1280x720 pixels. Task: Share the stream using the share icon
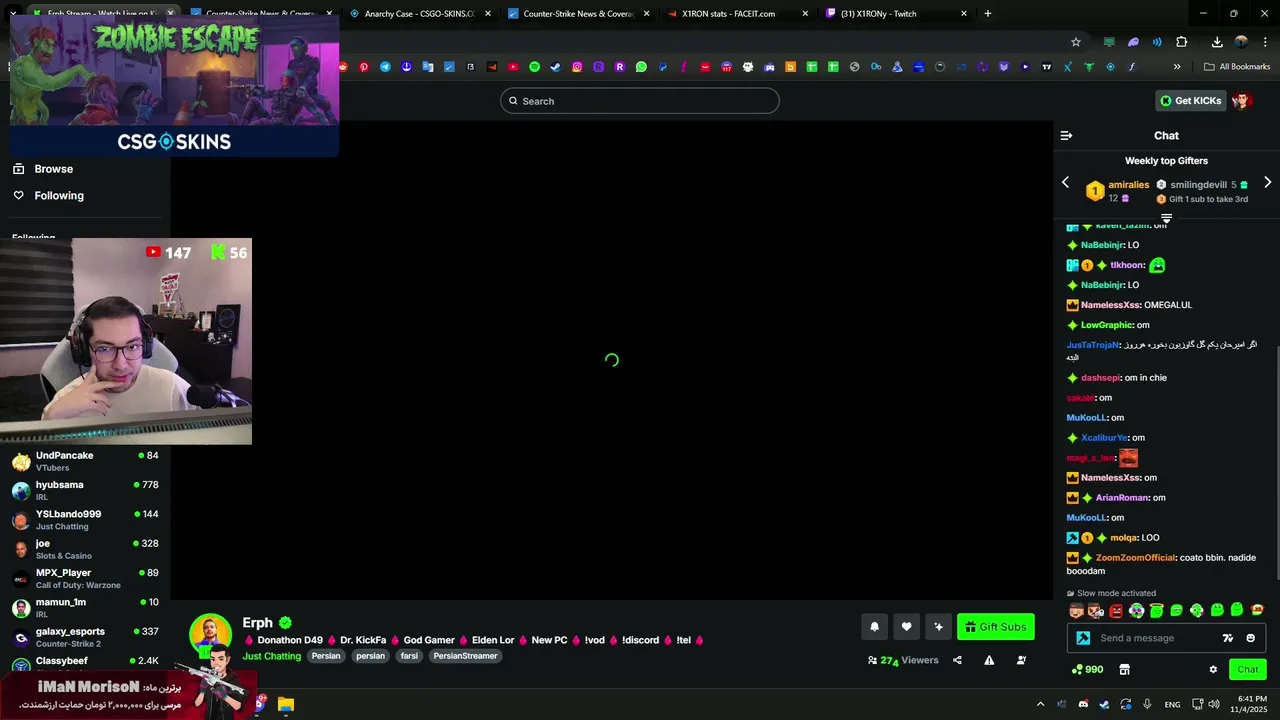(x=957, y=660)
